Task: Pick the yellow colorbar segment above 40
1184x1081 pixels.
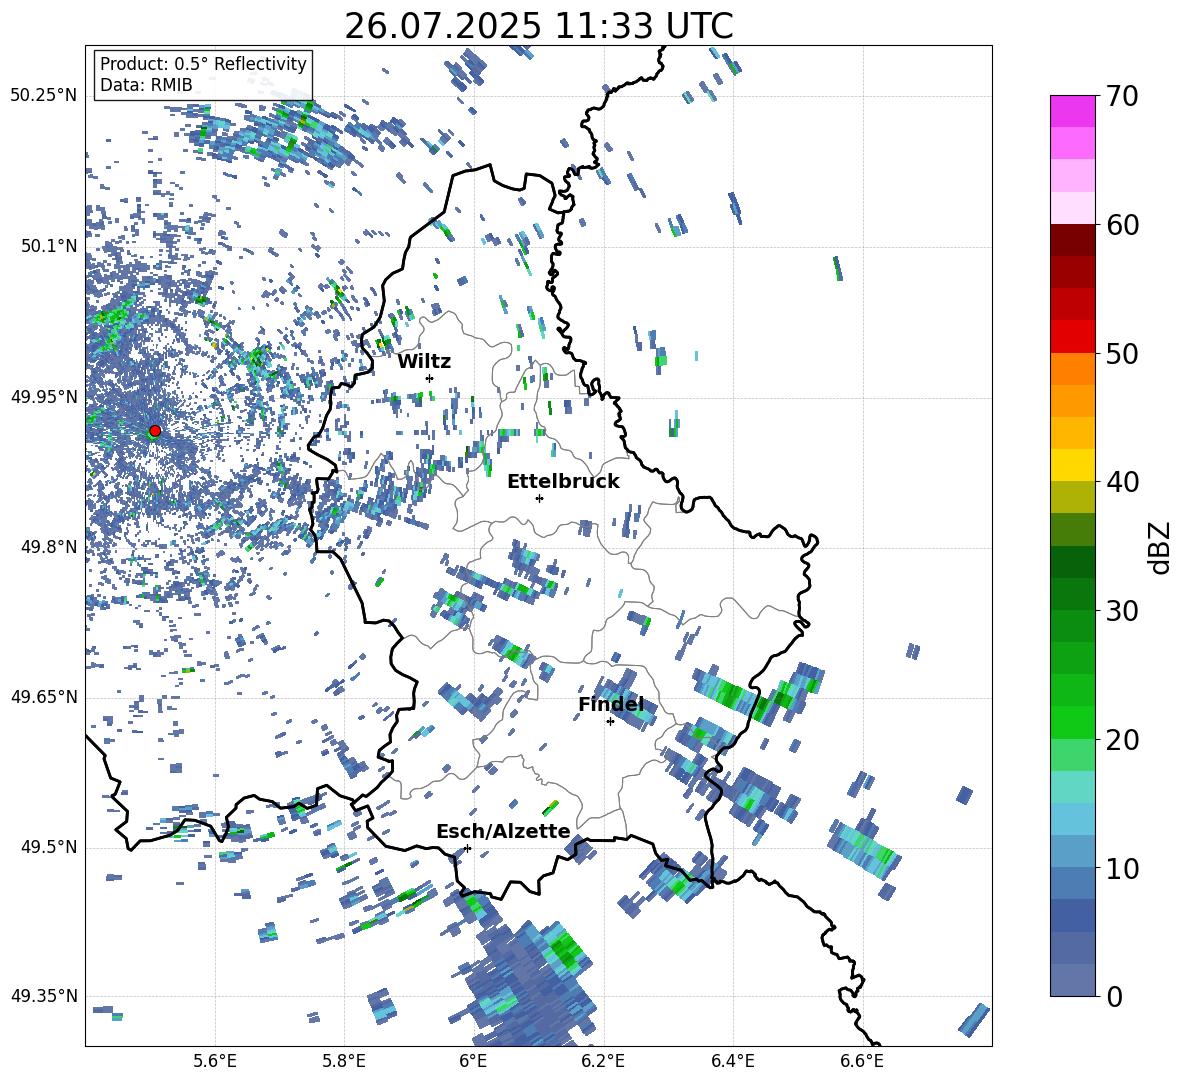Action: [x=1072, y=465]
